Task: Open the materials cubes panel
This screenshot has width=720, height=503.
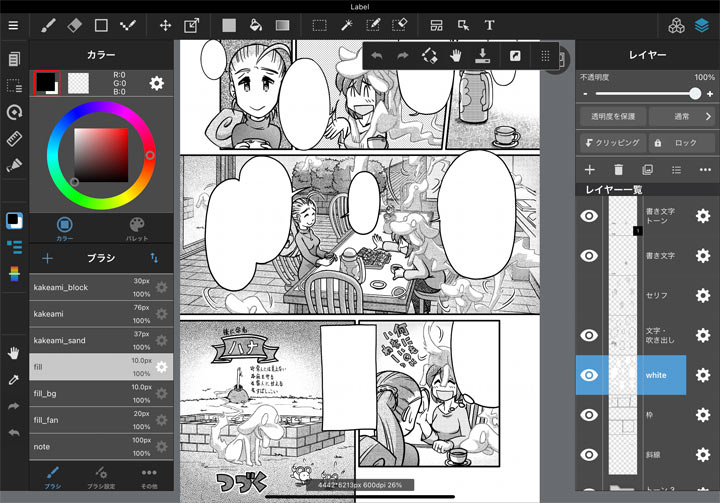Action: pyautogui.click(x=676, y=26)
